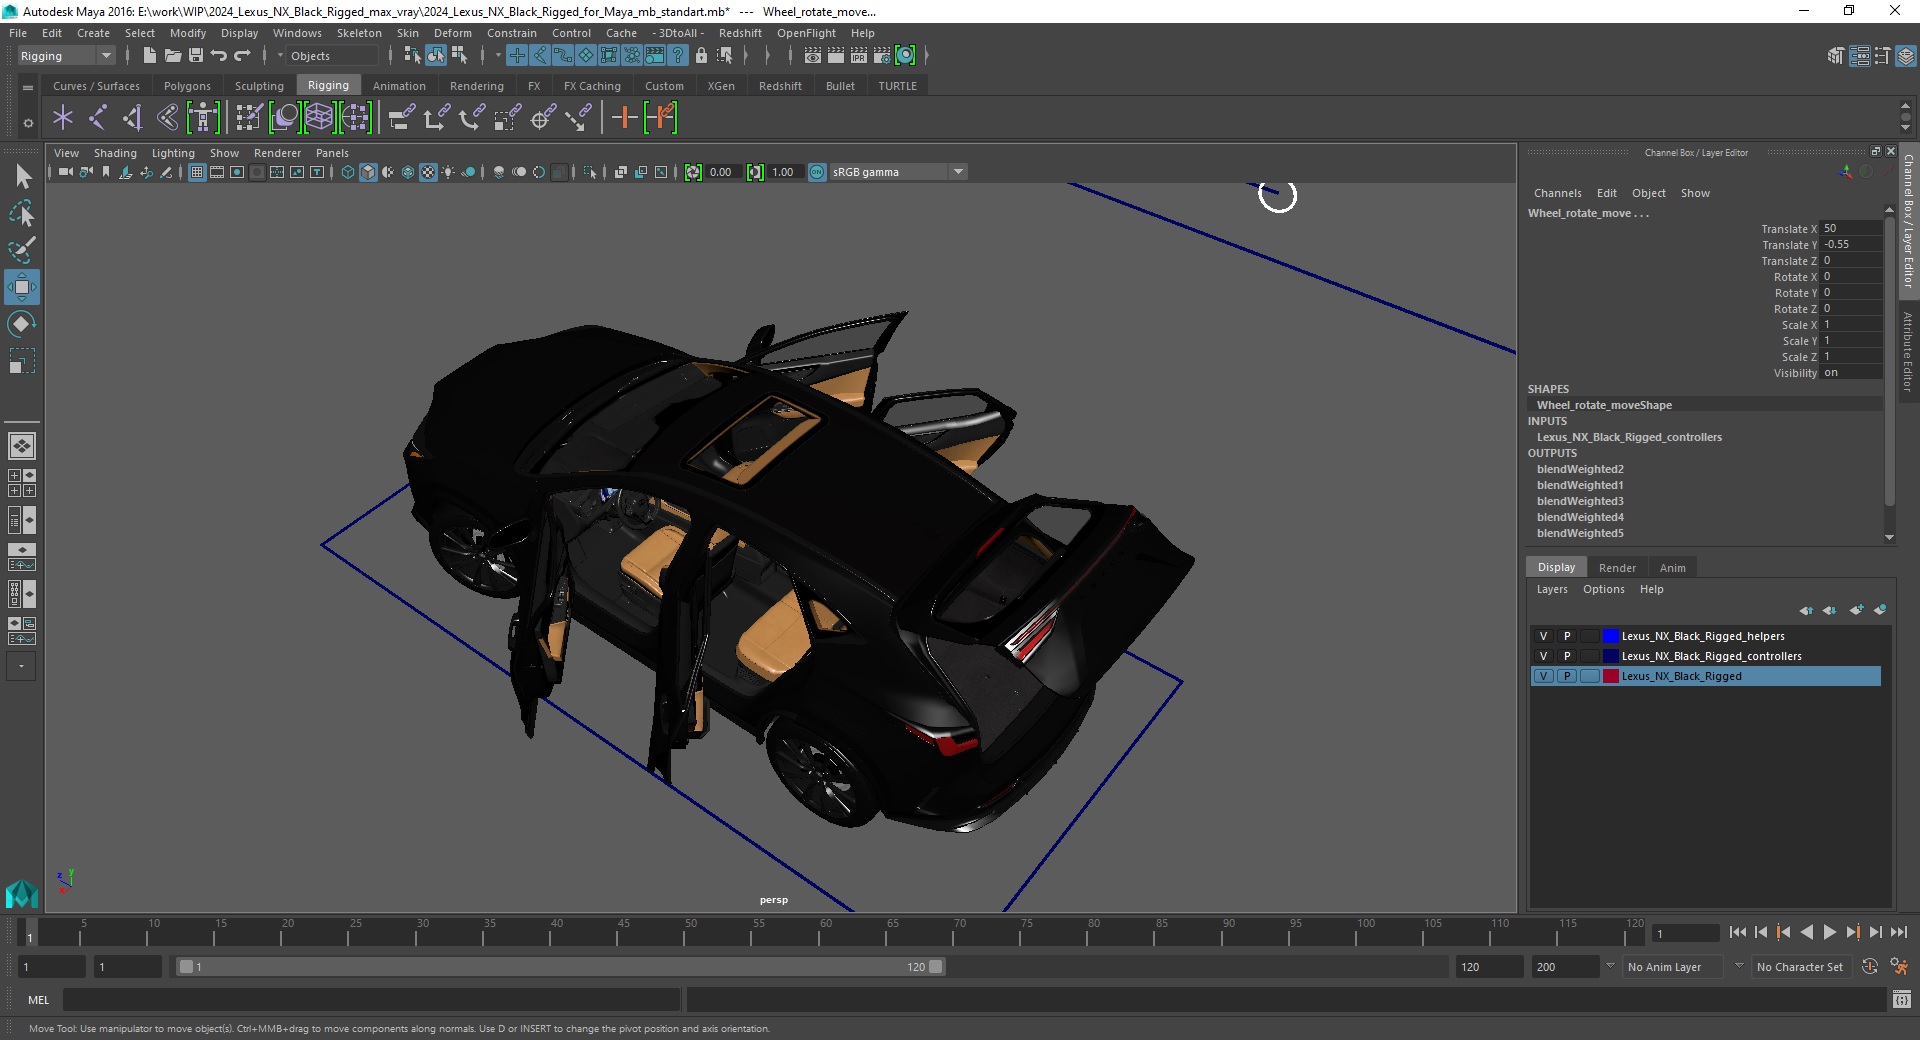This screenshot has width=1920, height=1040.
Task: Activate the Lasso select tool
Action: pyautogui.click(x=22, y=214)
